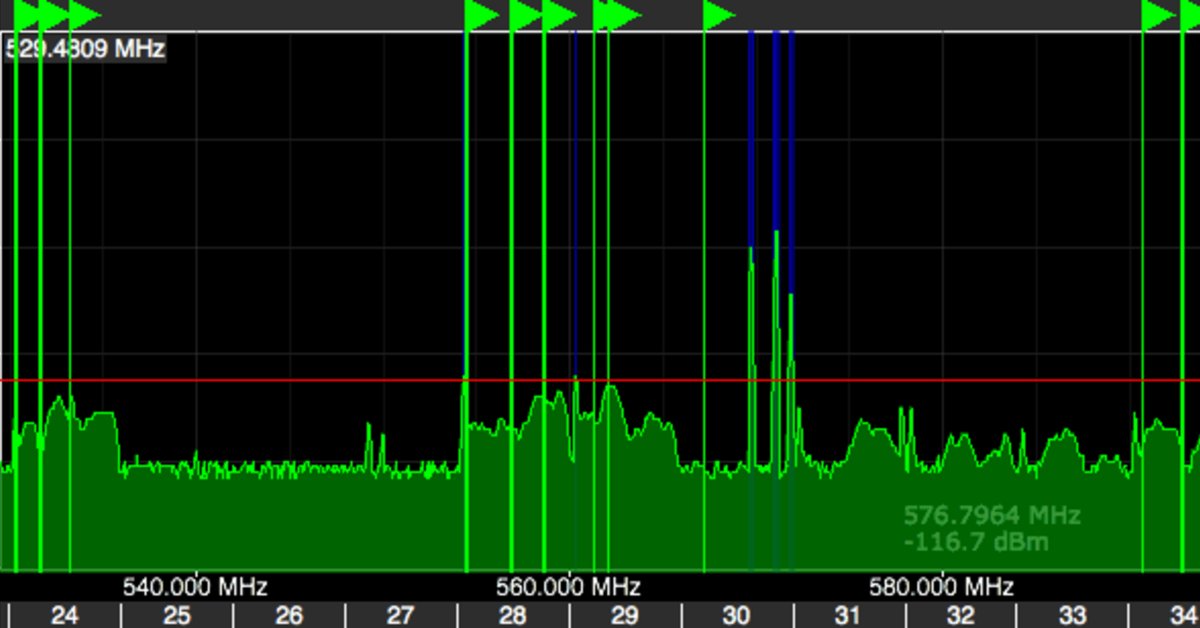Select the third green marker flag above channel 24

[83, 15]
